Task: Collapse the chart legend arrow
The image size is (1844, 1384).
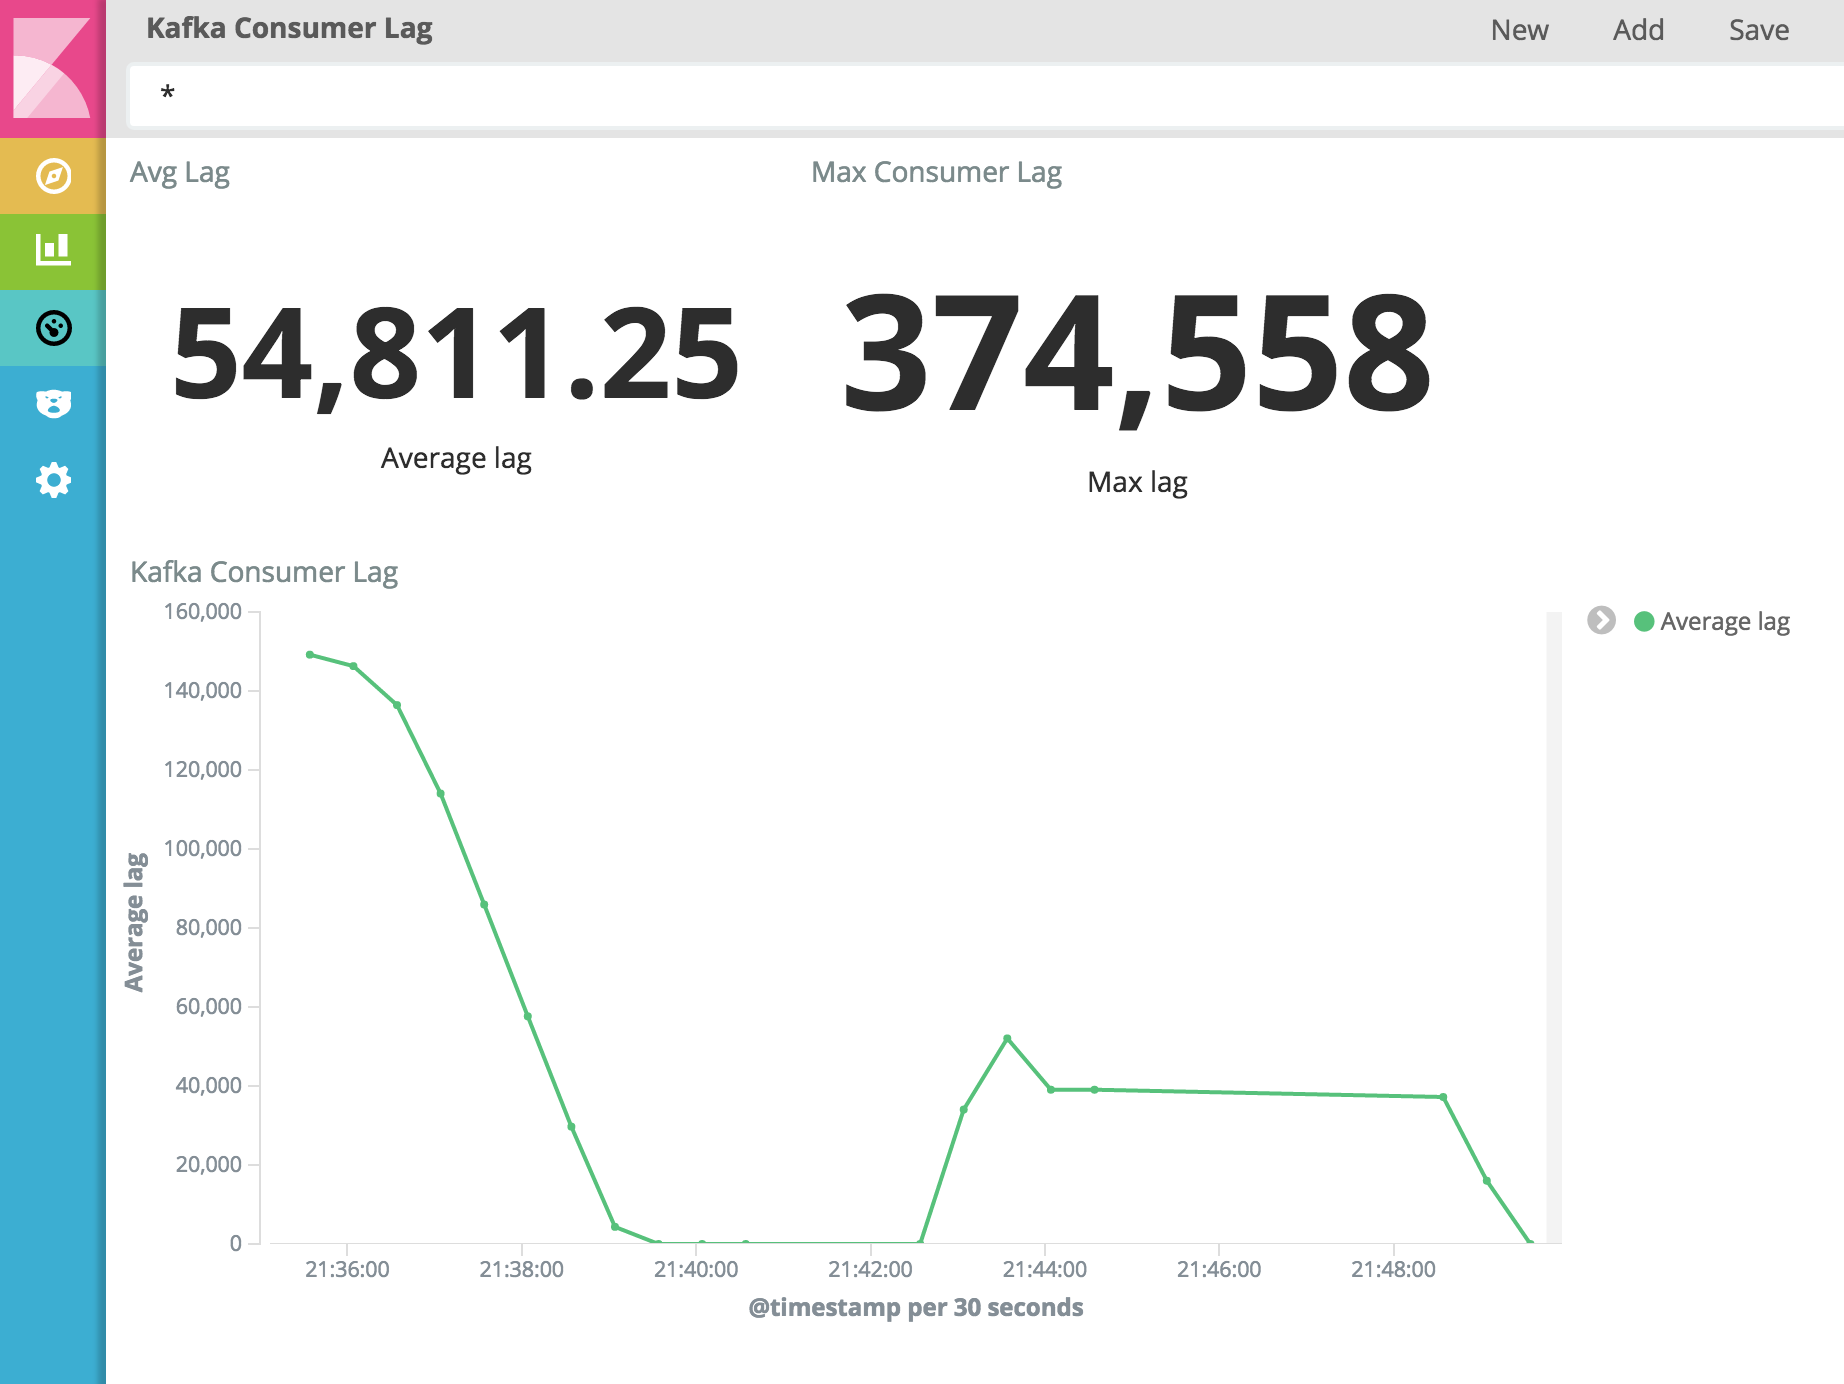Action: (x=1601, y=620)
